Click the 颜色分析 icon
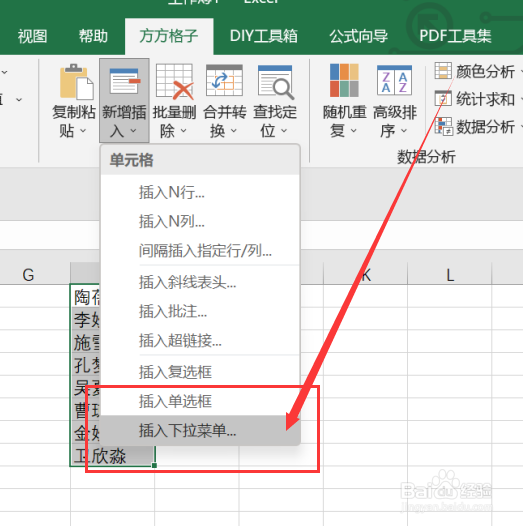The image size is (523, 526). [x=443, y=70]
